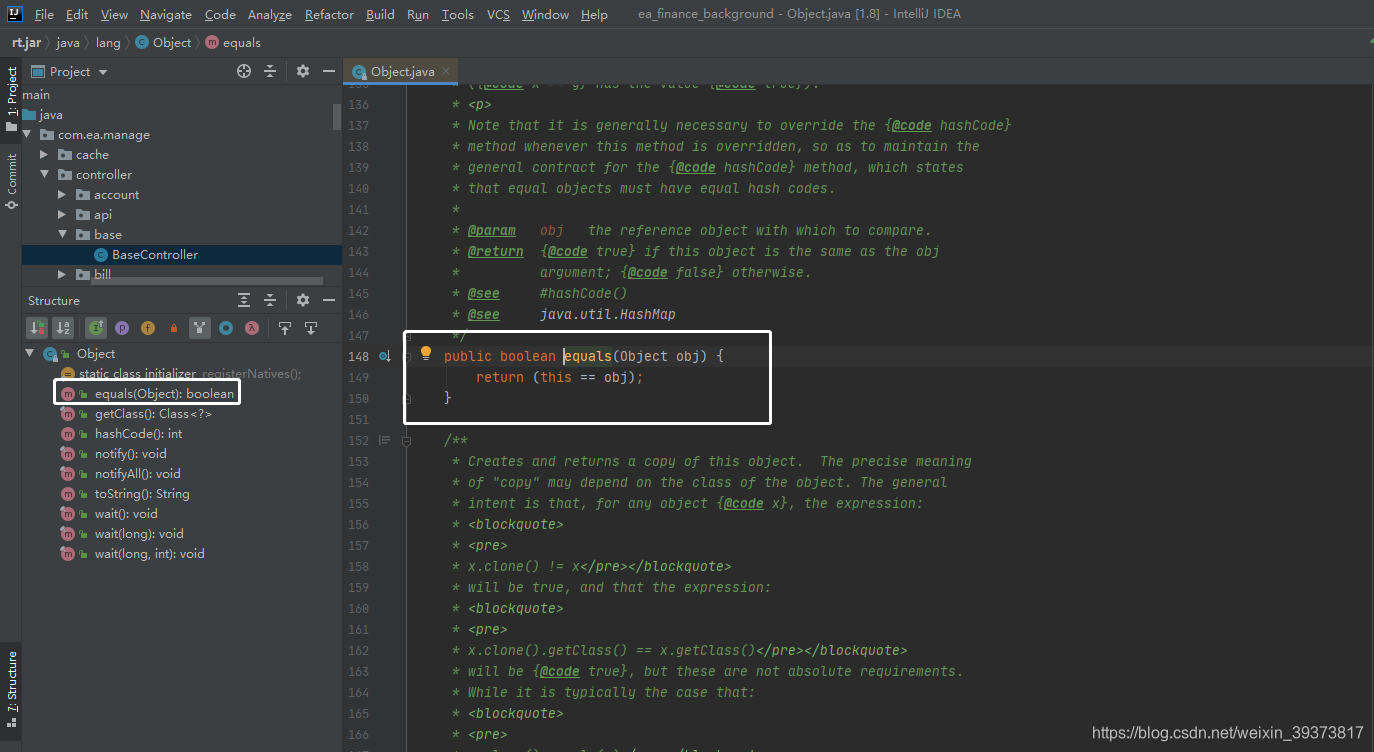This screenshot has width=1374, height=752.
Task: Fold the Javadoc comment at line 152
Action: [x=407, y=440]
